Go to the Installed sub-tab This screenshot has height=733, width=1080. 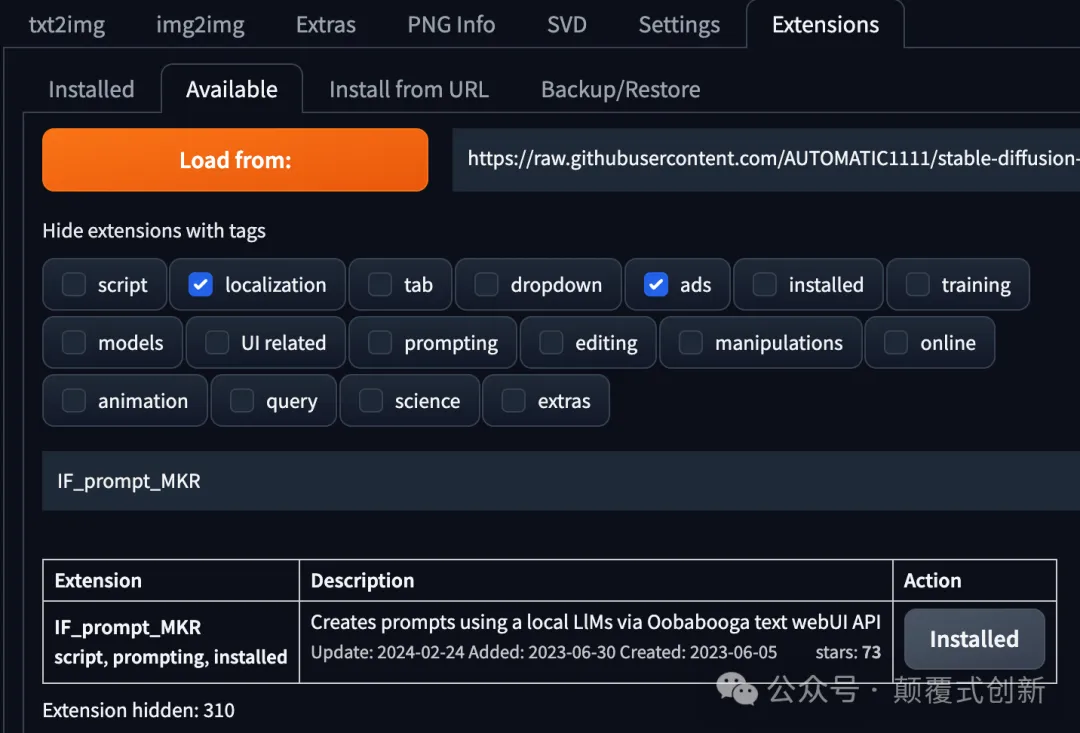pyautogui.click(x=92, y=90)
